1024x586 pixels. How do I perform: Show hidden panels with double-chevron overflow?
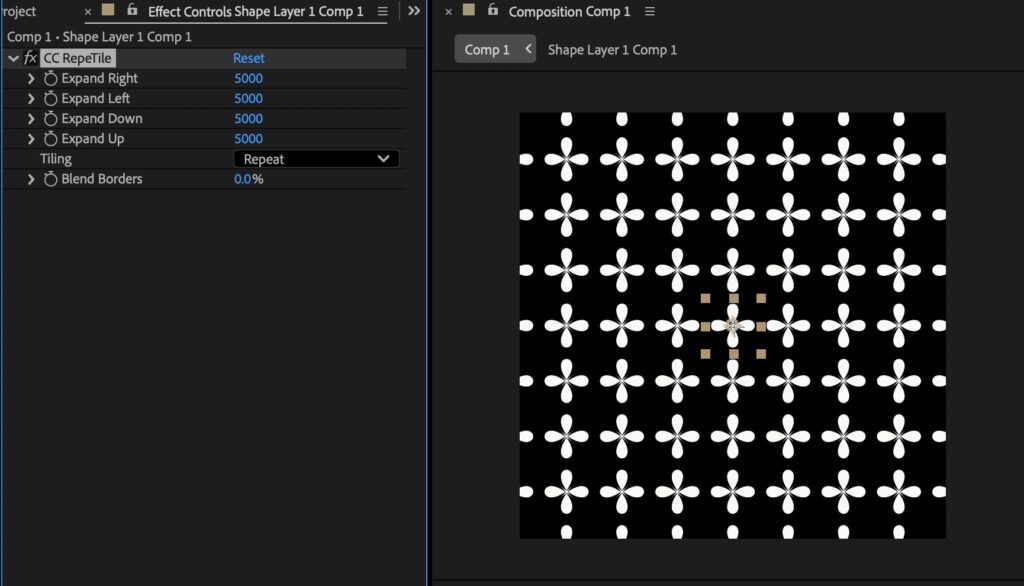click(414, 11)
